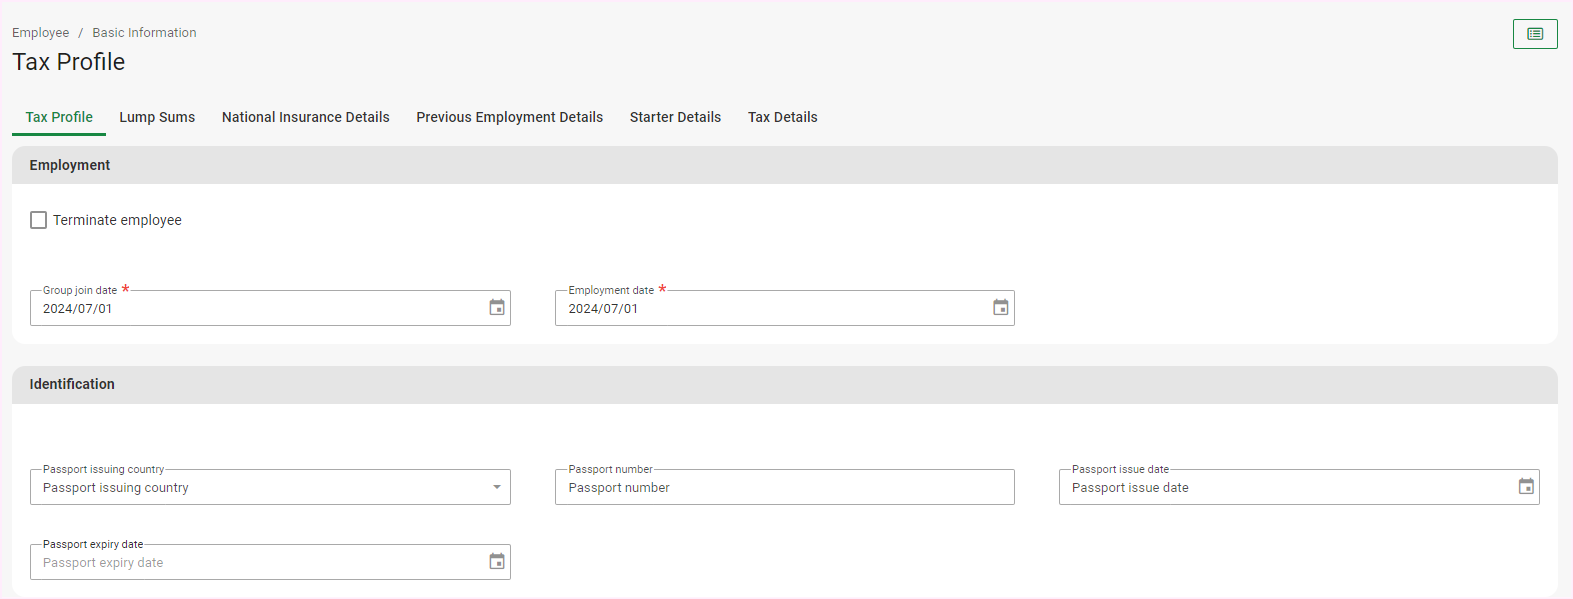Viewport: 1573px width, 599px height.
Task: Expand the Passport issuing country dropdown
Action: click(496, 487)
